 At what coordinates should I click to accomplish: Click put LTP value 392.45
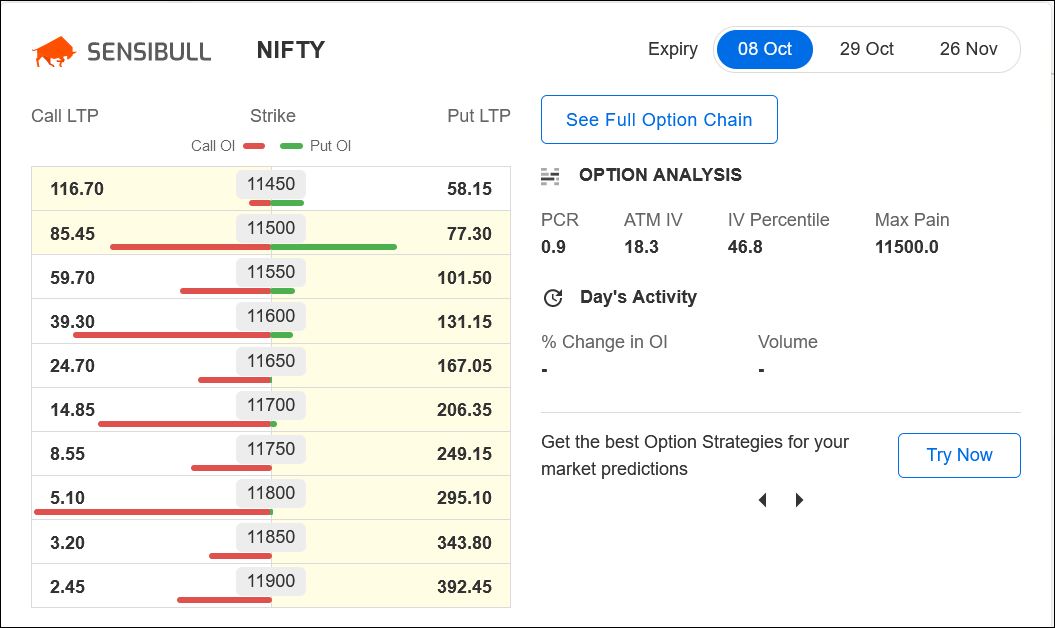pos(464,587)
